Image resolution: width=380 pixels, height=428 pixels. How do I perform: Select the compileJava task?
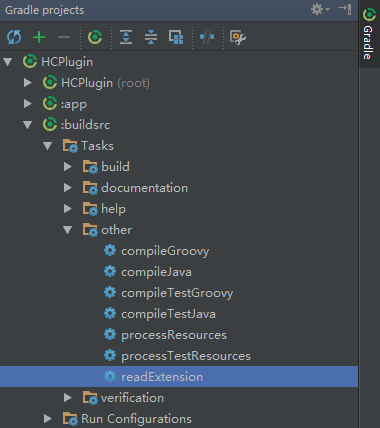click(x=156, y=272)
